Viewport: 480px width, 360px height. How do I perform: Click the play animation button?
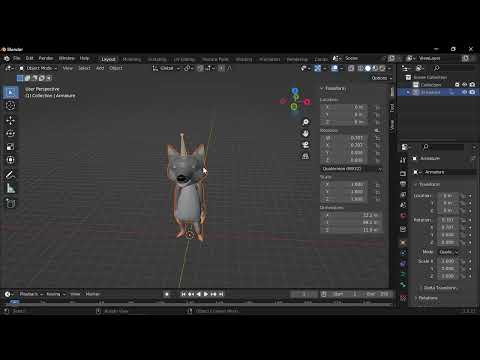tap(206, 294)
